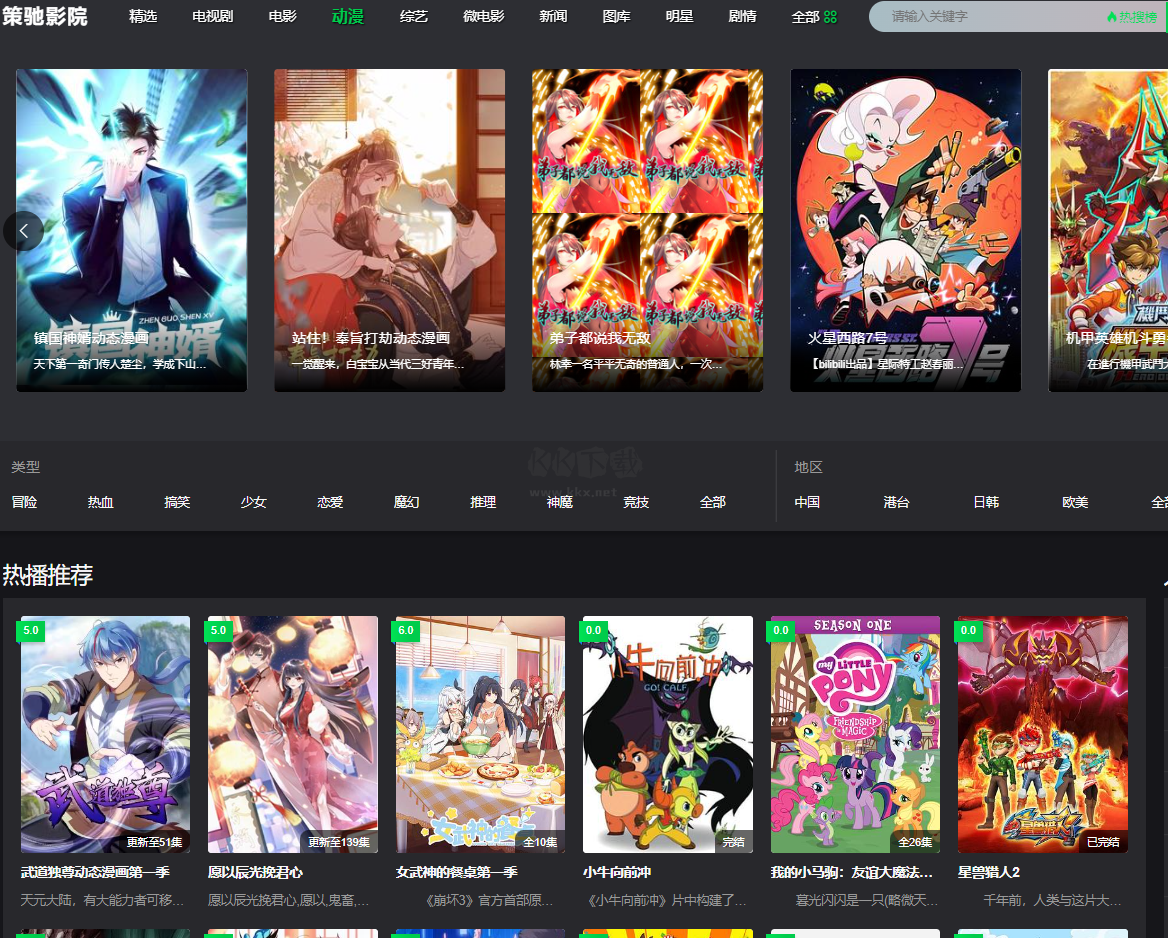
Task: Open the 站住！奉旨打劫动态漫画 banner poster
Action: (390, 230)
